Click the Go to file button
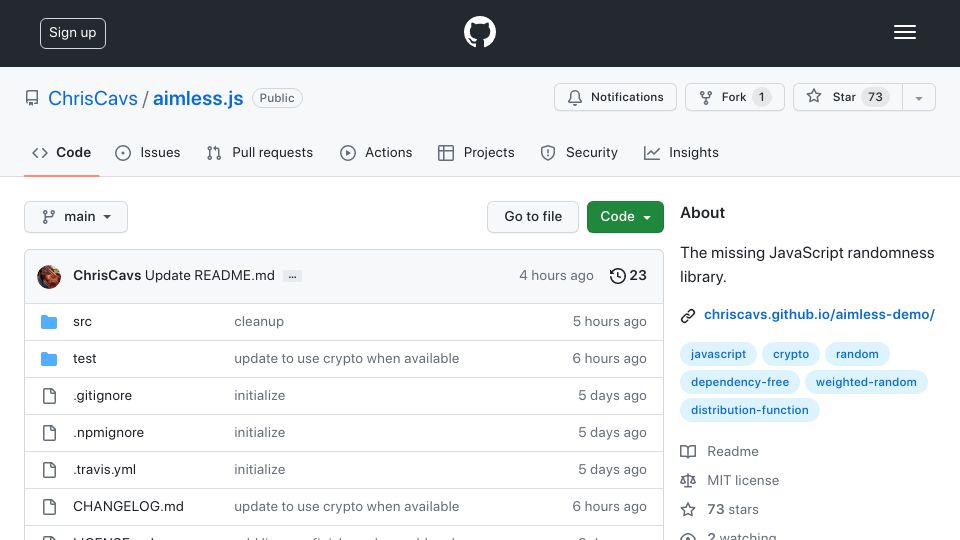The width and height of the screenshot is (960, 540). [533, 217]
